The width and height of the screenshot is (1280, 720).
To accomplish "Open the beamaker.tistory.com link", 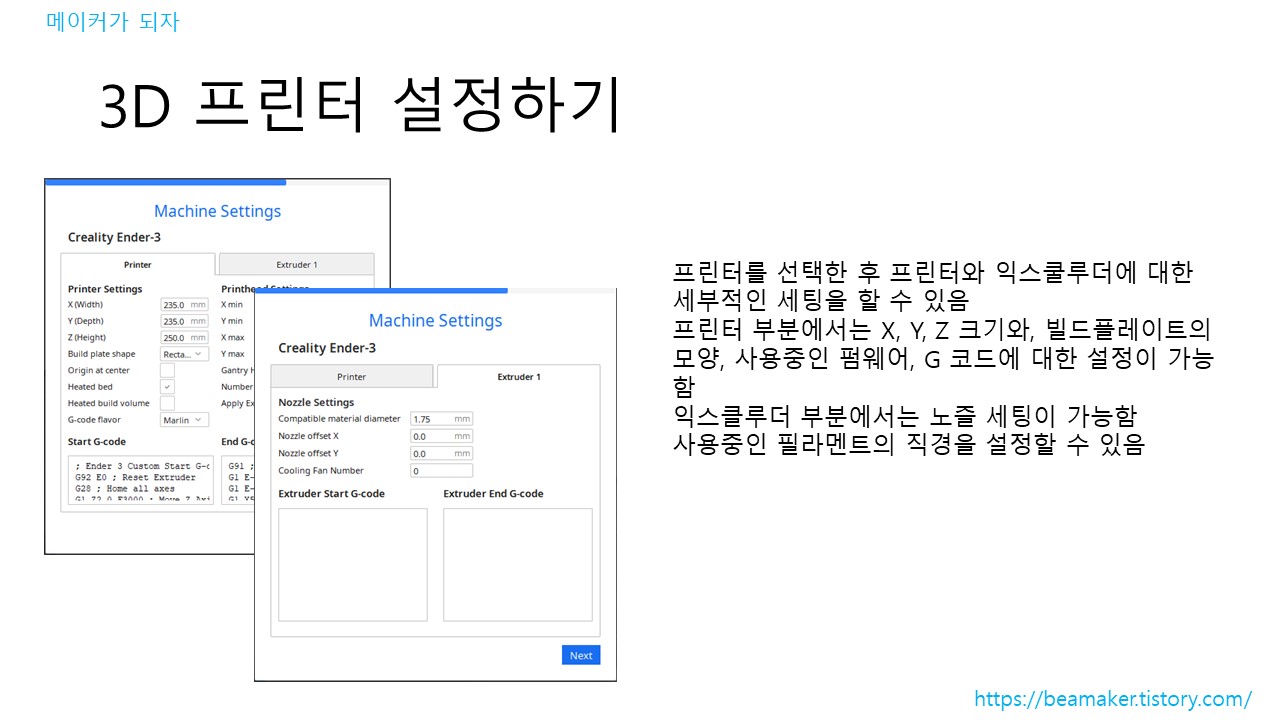I will click(1113, 699).
